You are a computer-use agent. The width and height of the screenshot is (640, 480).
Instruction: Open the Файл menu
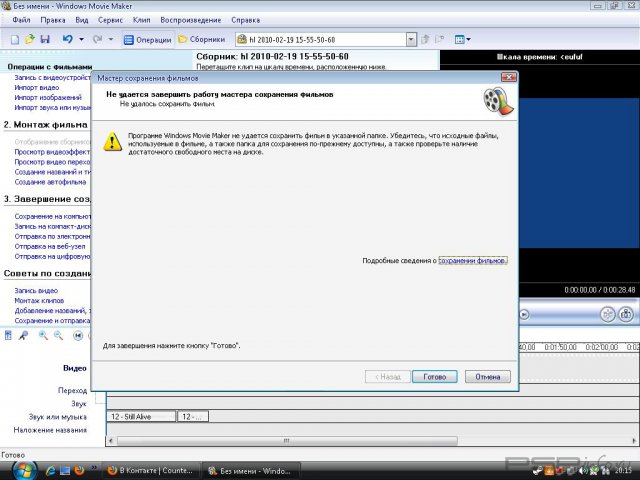click(21, 20)
